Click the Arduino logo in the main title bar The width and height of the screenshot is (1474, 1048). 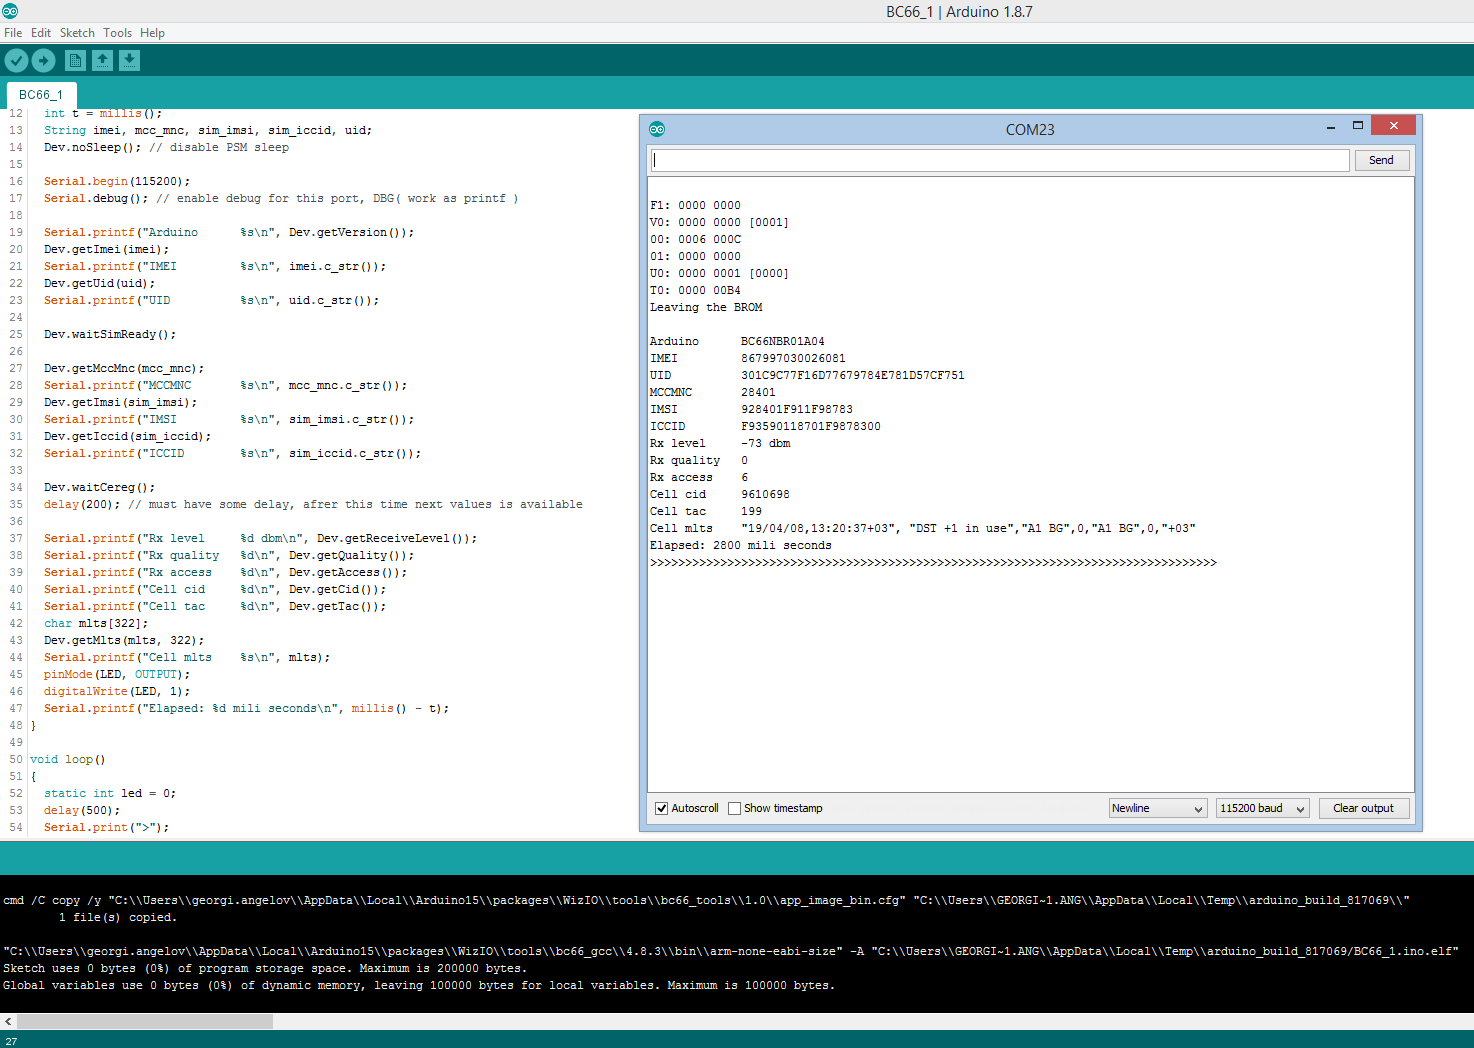click(9, 11)
